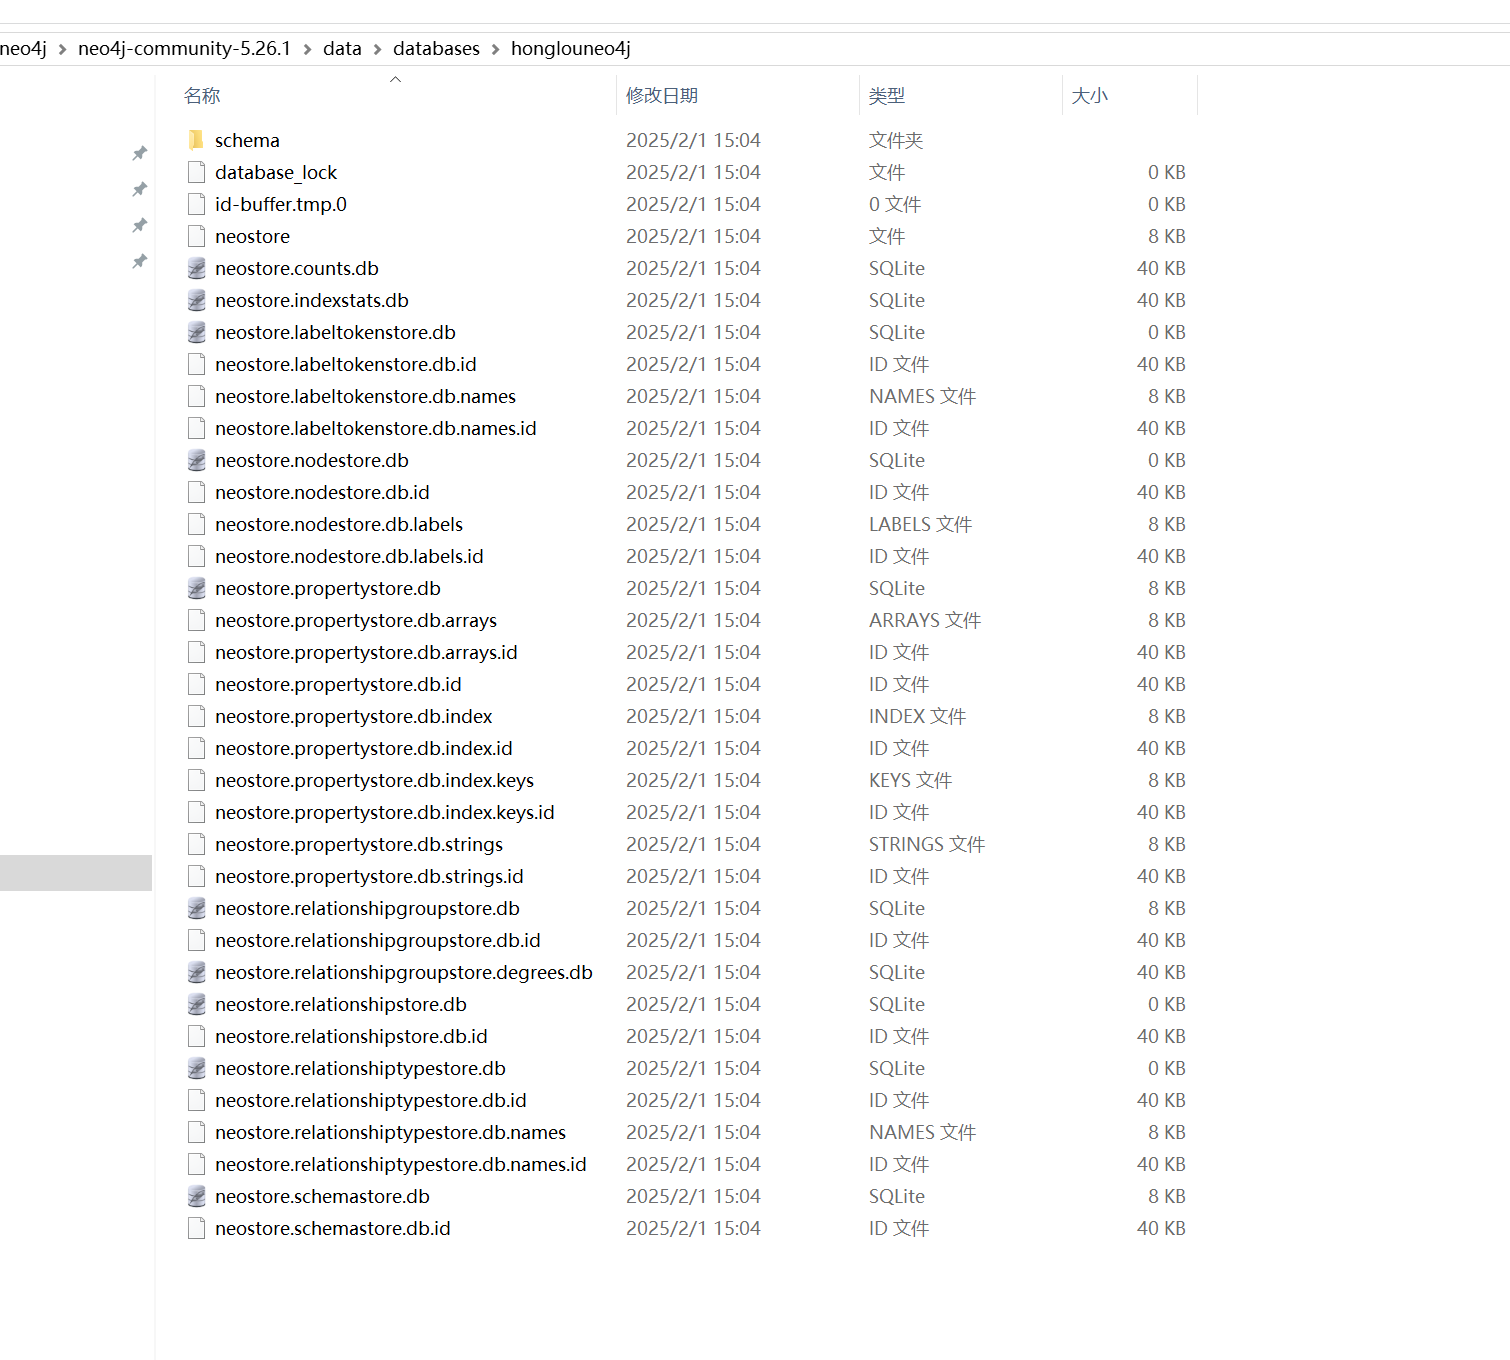Select file neostore.nodestore.db.id
This screenshot has height=1360, width=1510.
(322, 492)
